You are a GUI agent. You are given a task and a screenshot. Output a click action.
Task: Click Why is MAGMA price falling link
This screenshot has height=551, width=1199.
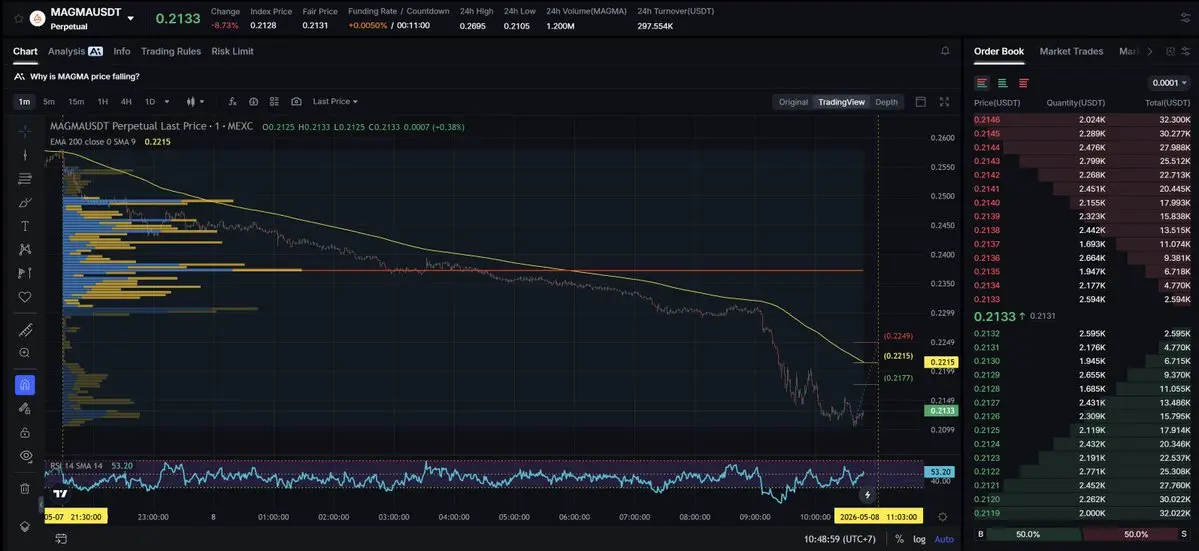click(x=85, y=76)
